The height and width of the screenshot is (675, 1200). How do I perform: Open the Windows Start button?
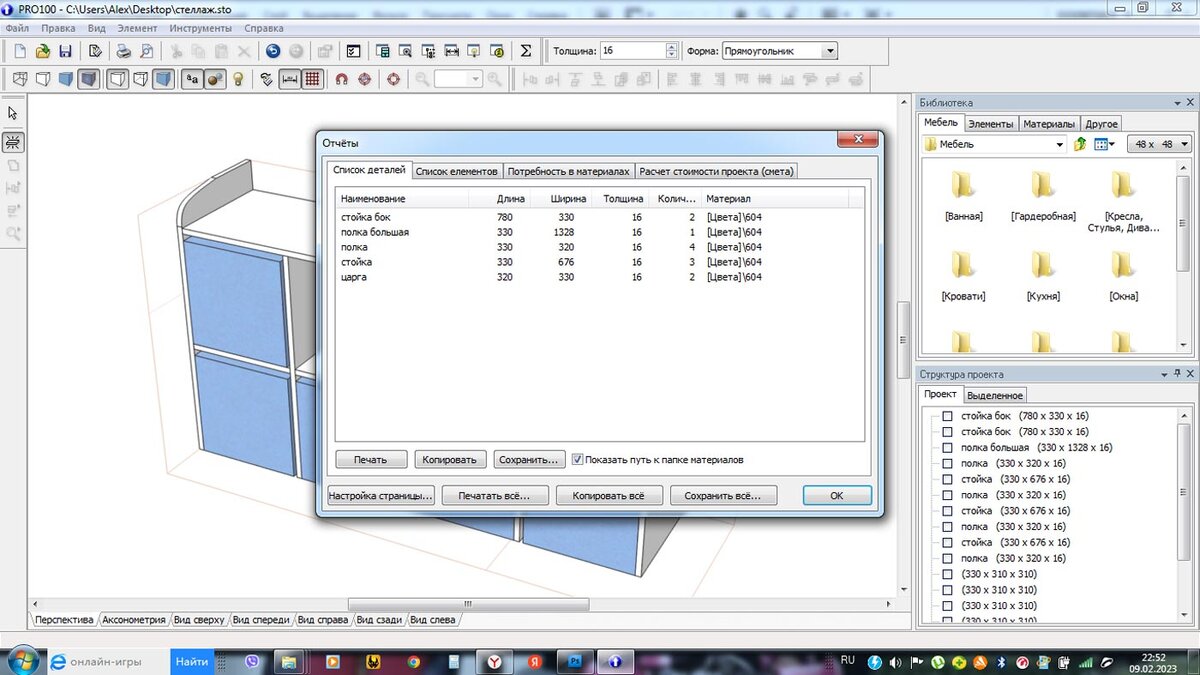click(x=22, y=661)
